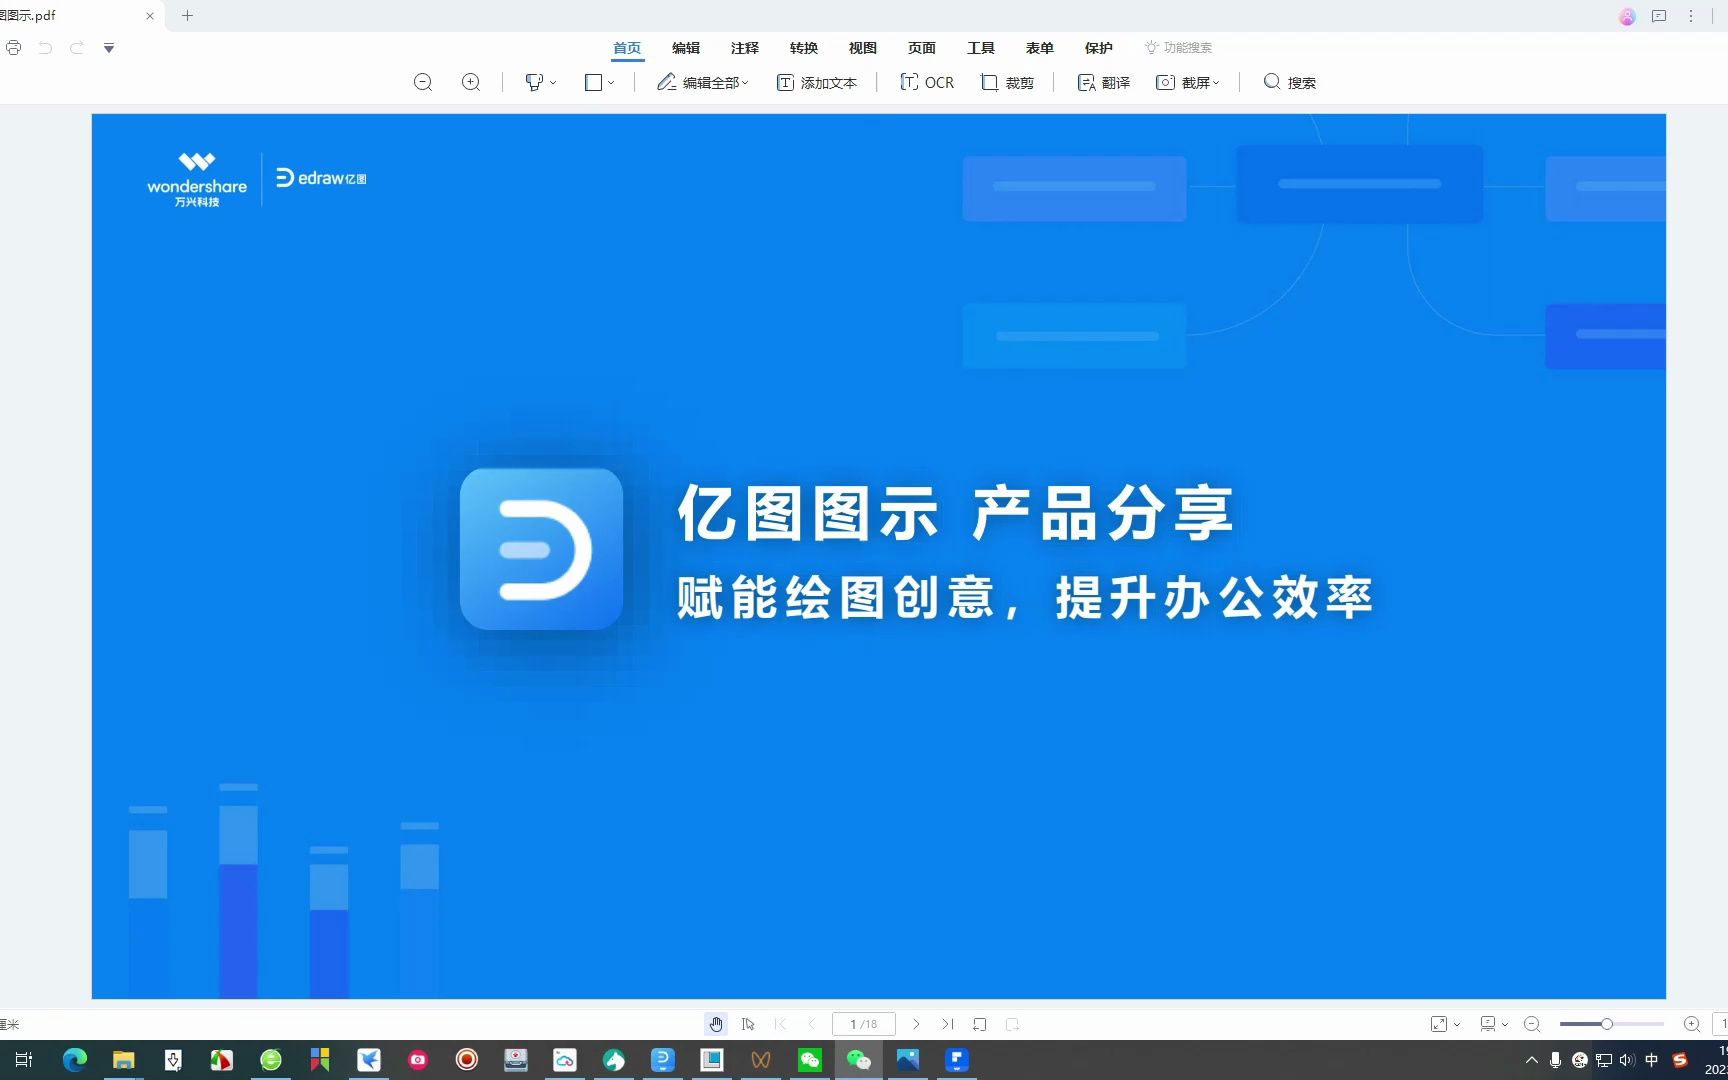
Task: Click the undo arrow icon
Action: [x=45, y=48]
